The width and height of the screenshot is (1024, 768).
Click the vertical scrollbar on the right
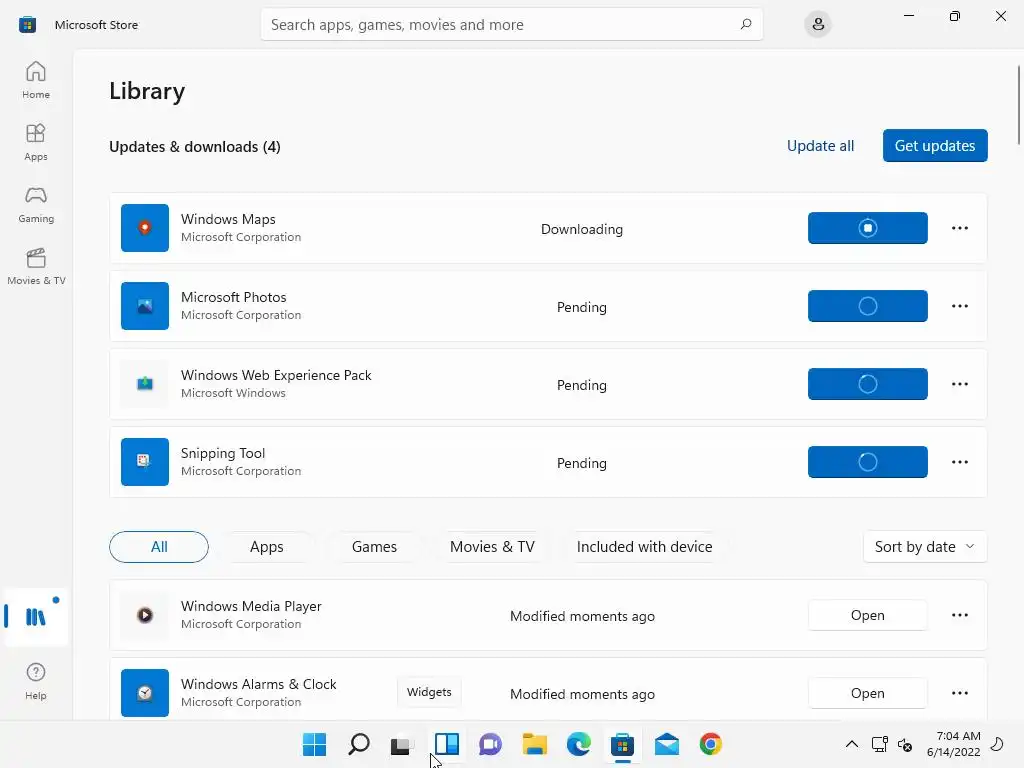click(x=1019, y=104)
